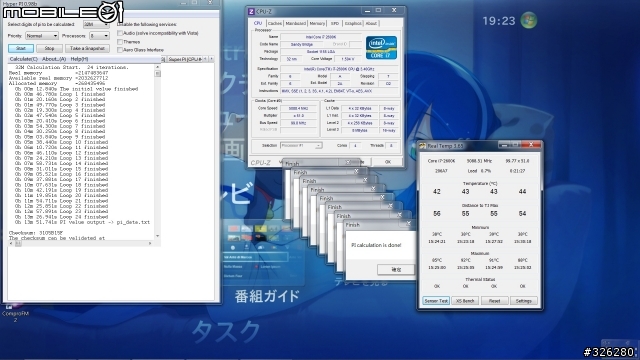Click Take a Snapshot button

click(87, 48)
